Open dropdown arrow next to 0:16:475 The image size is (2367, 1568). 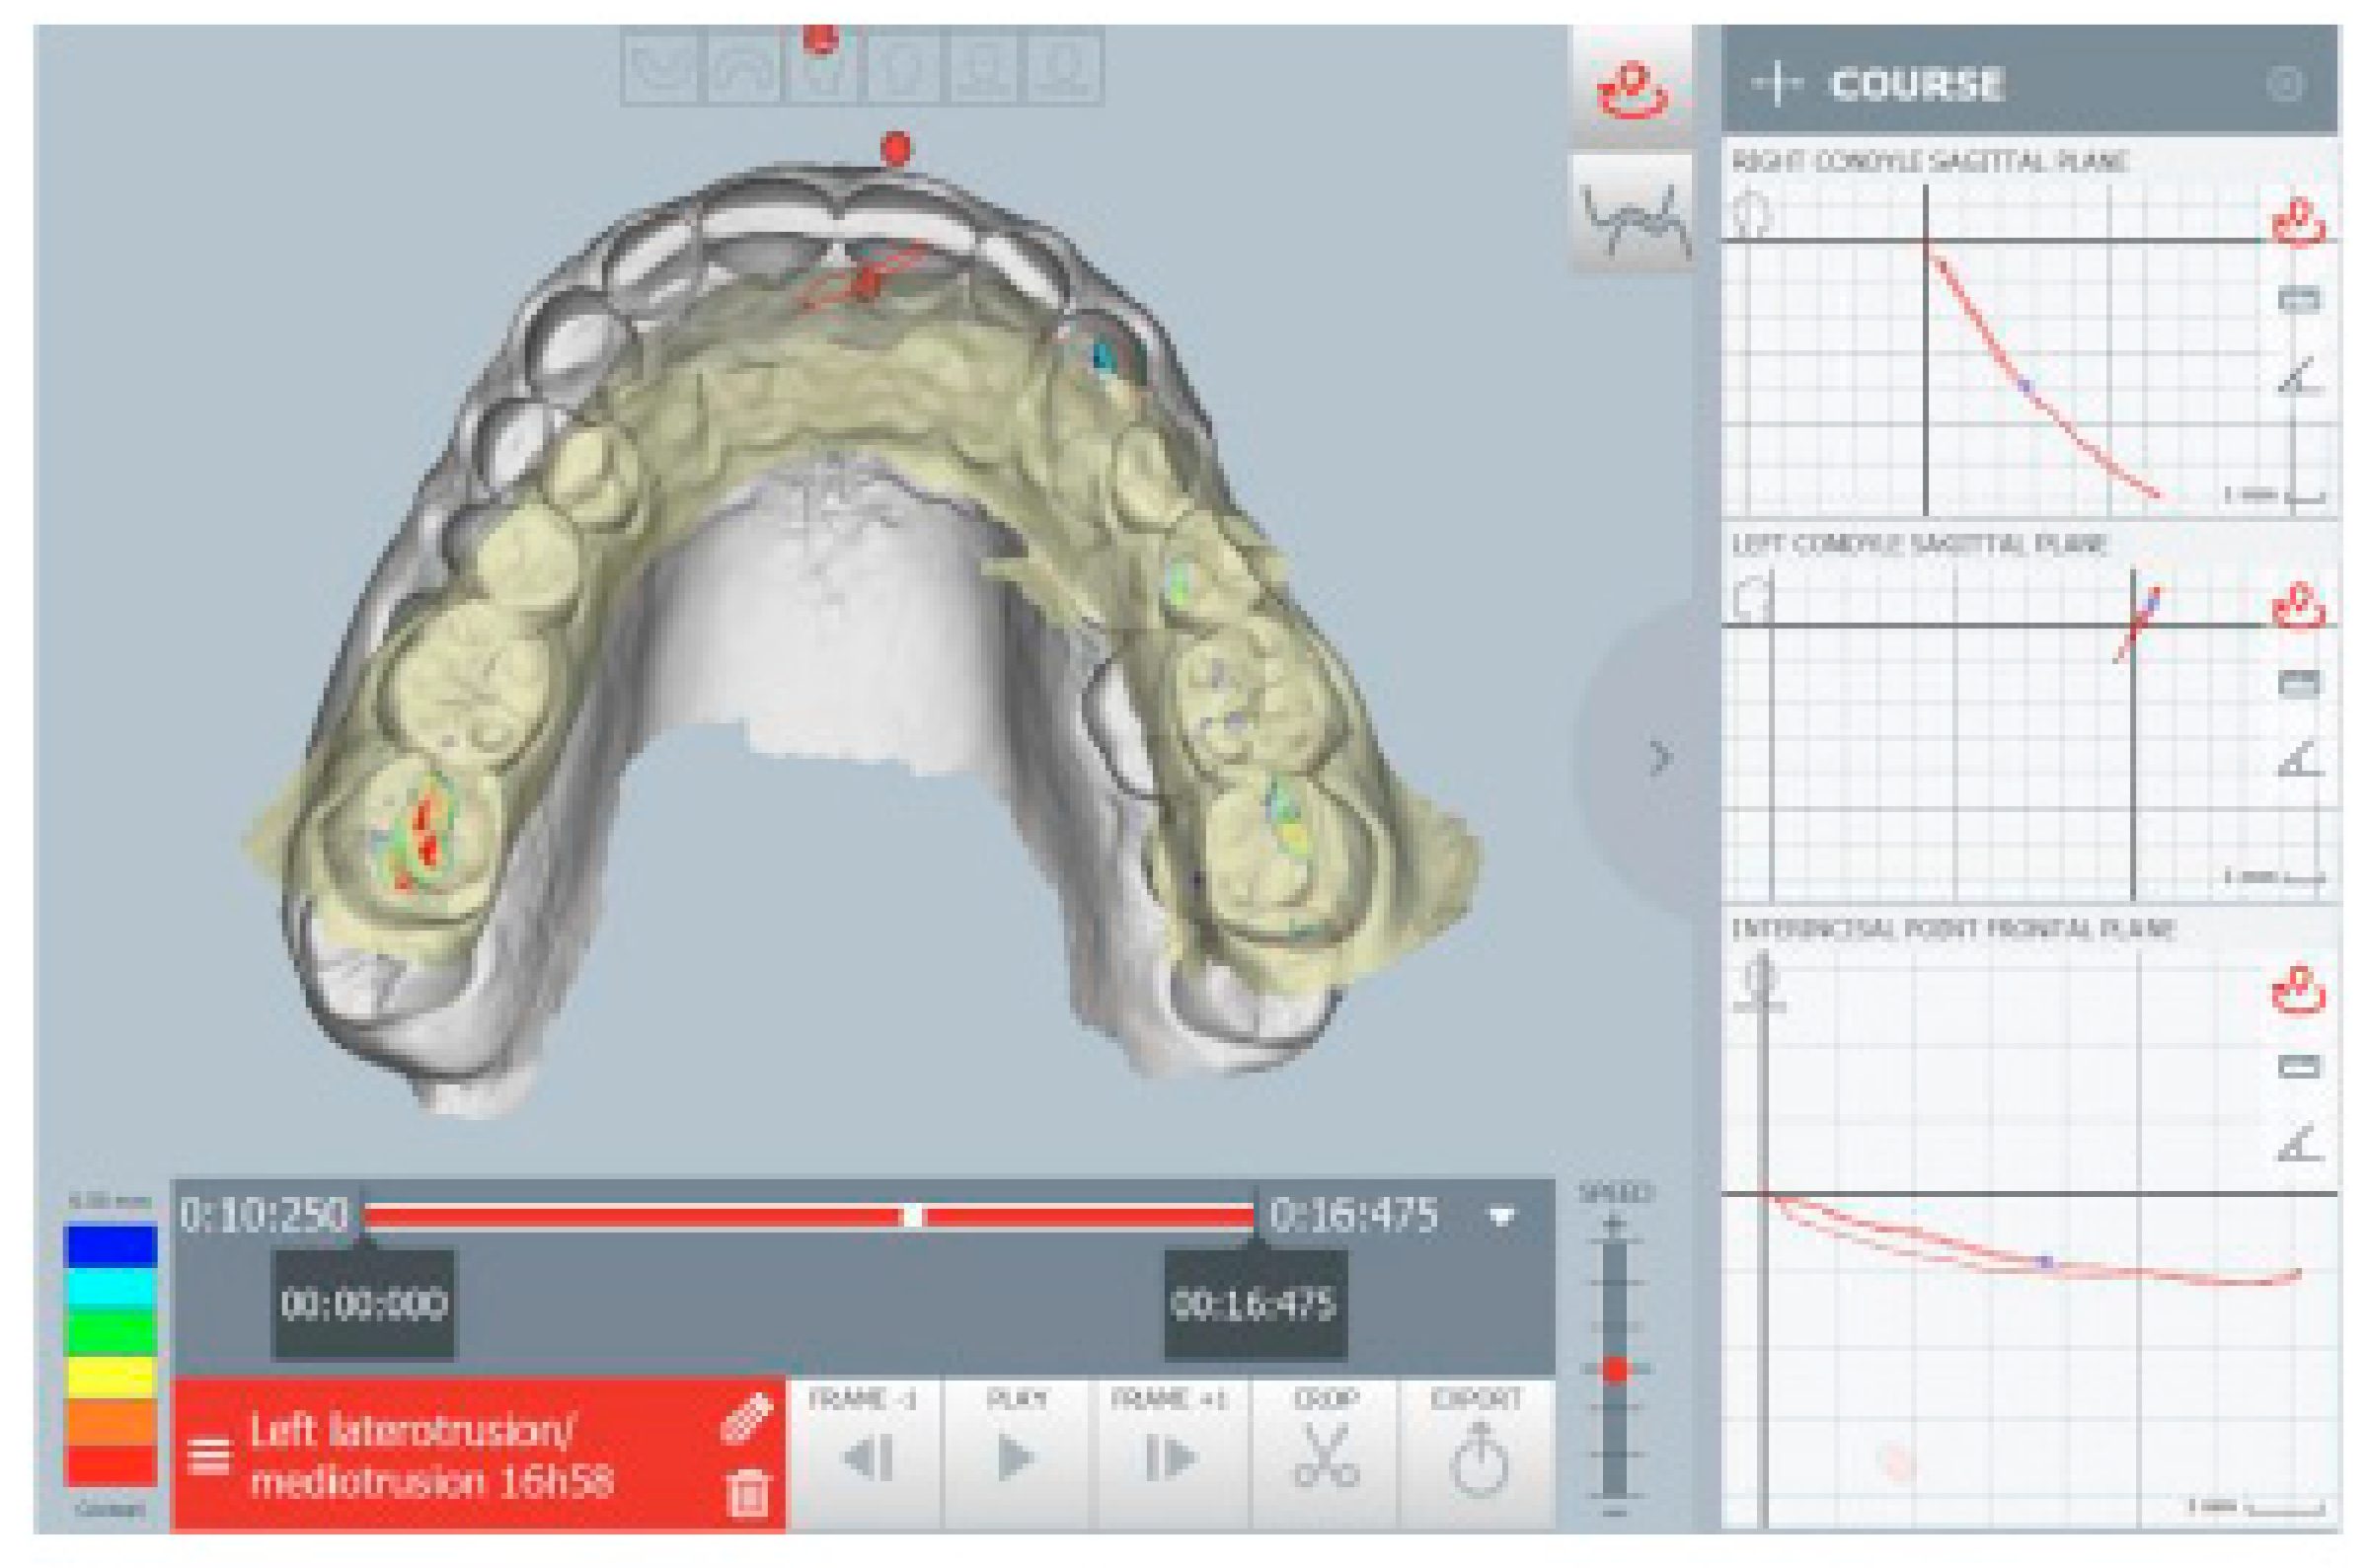[x=1501, y=1215]
